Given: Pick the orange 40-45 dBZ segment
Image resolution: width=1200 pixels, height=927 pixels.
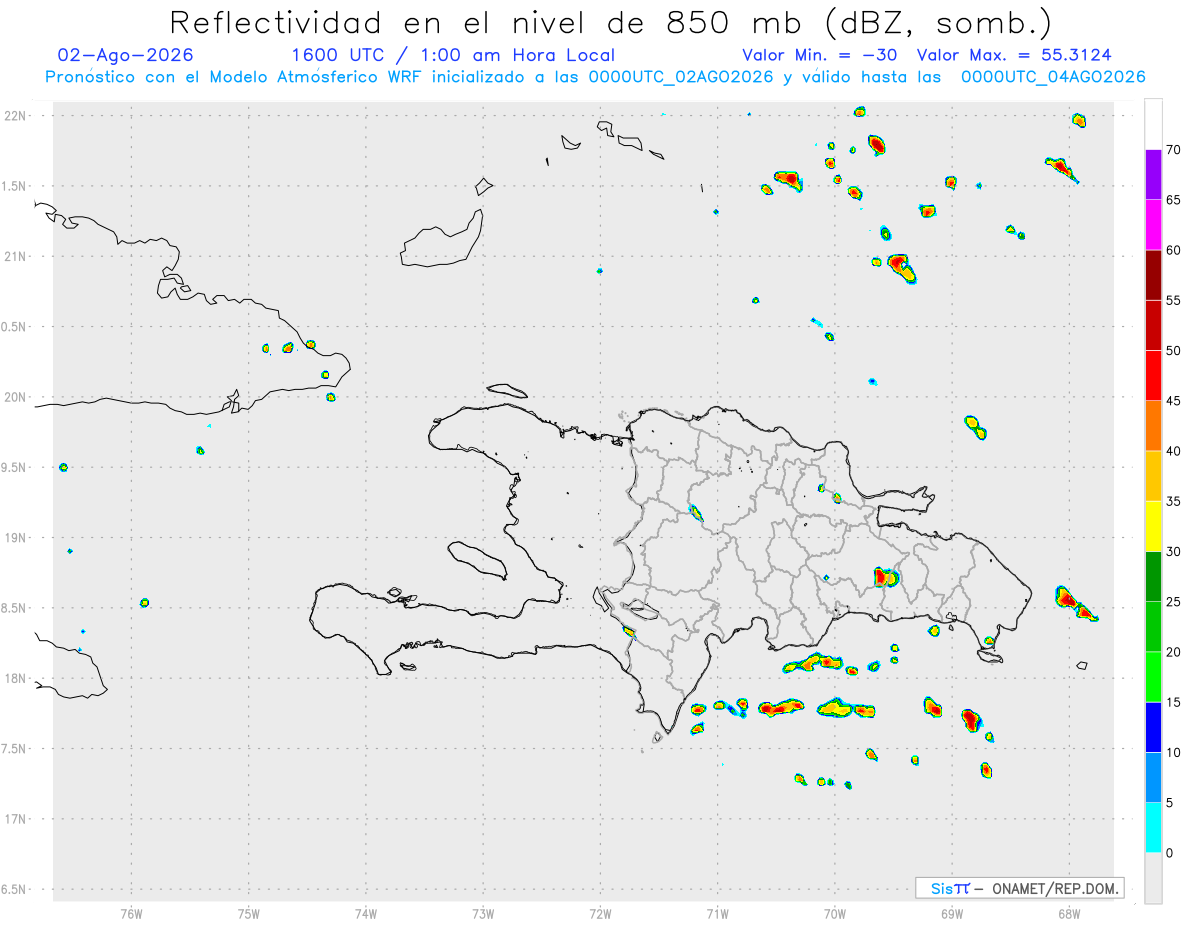Looking at the screenshot, I should point(1153,426).
